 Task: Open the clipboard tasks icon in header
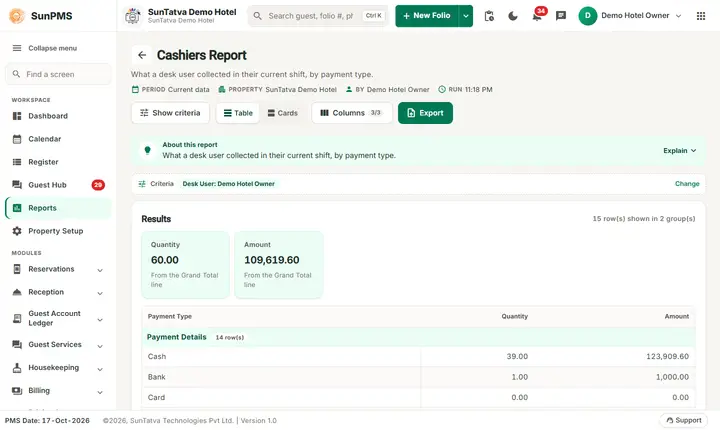click(489, 16)
